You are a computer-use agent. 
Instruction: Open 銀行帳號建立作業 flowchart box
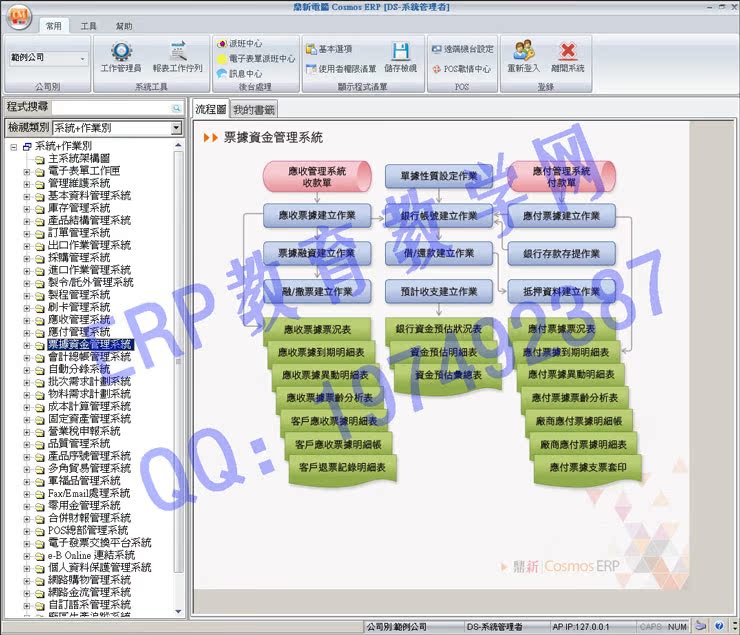(439, 216)
